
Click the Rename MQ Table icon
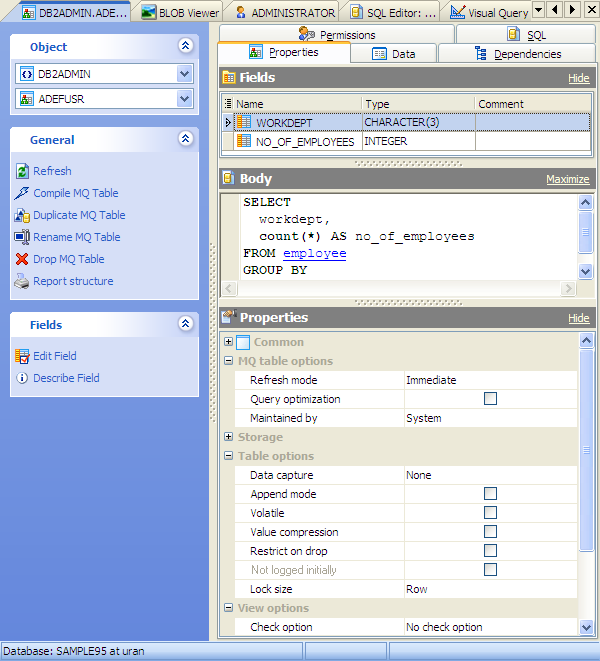22,237
